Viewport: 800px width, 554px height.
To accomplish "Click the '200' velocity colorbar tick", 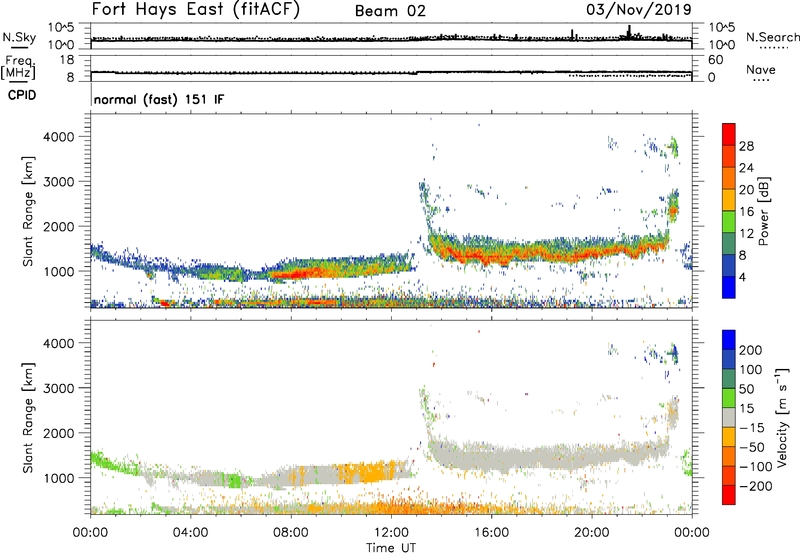I will click(x=751, y=350).
